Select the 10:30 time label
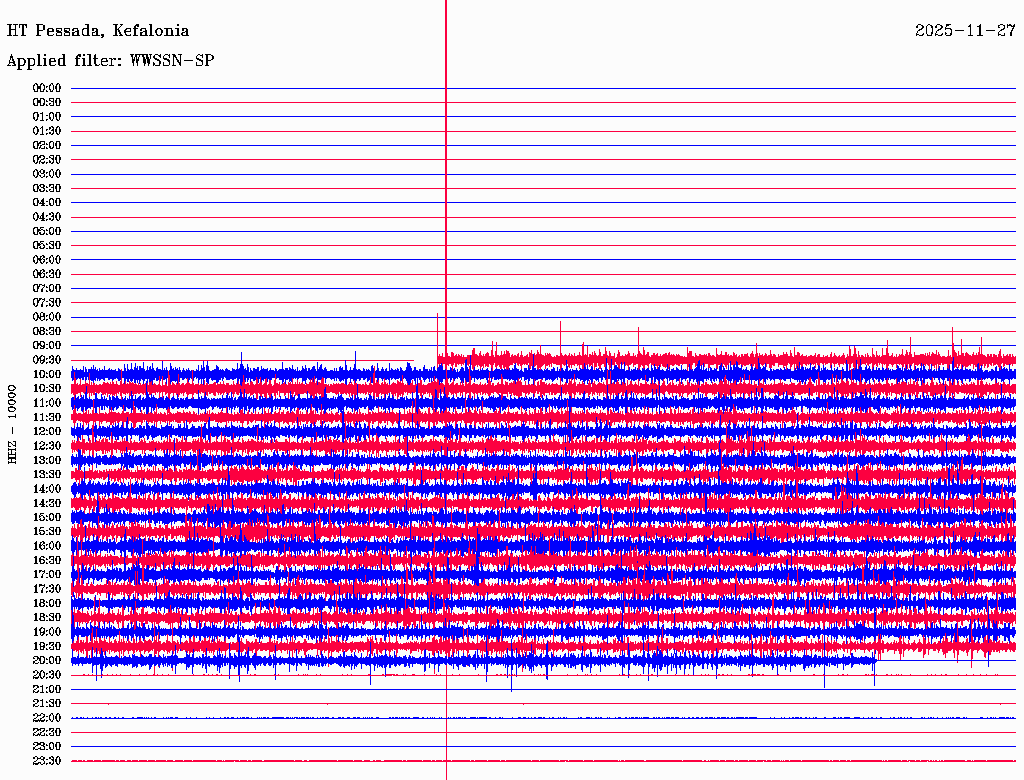The width and height of the screenshot is (1024, 780). point(47,389)
